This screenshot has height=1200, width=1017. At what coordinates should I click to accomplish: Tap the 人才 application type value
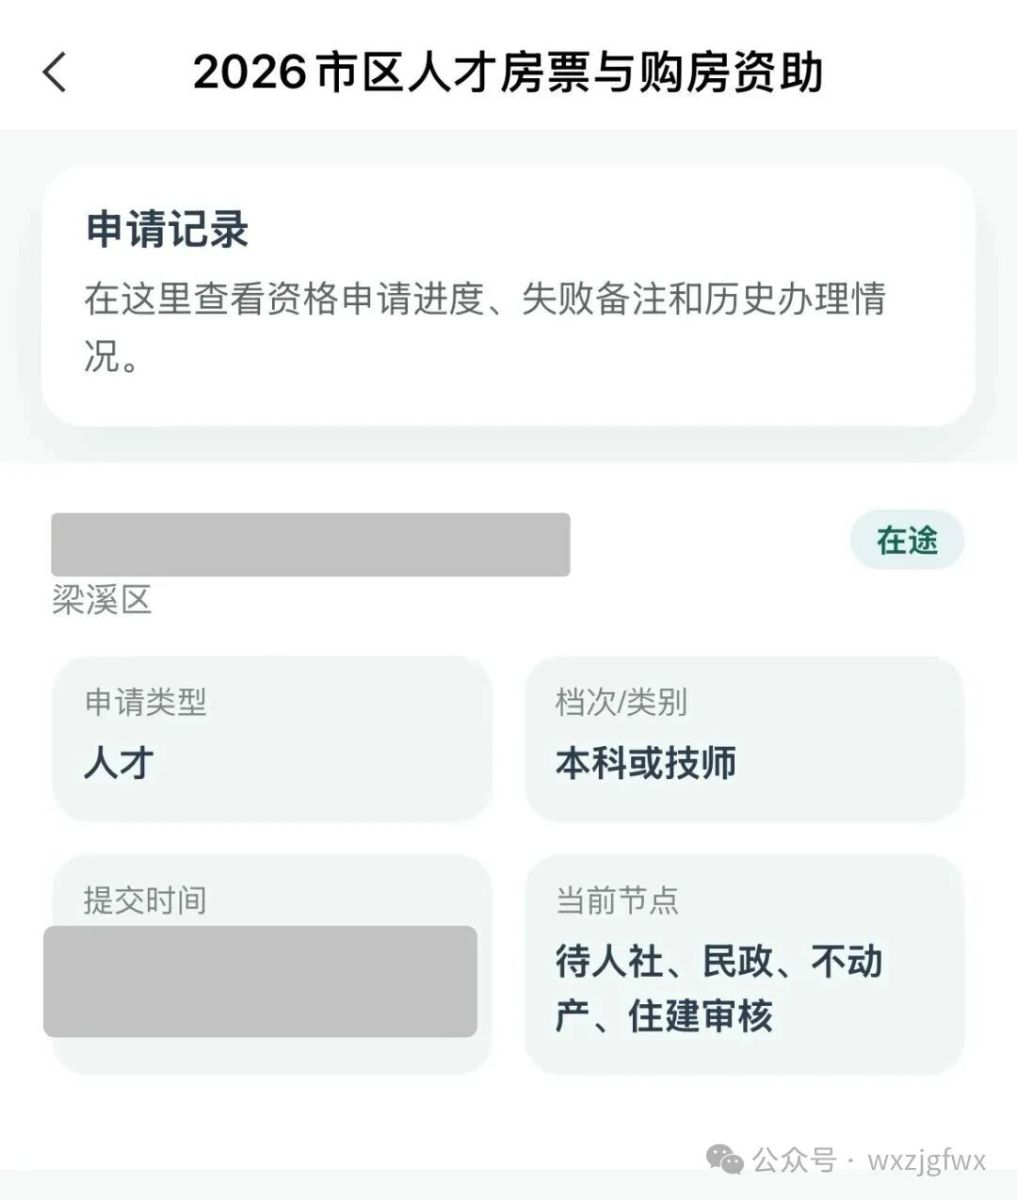pyautogui.click(x=119, y=763)
